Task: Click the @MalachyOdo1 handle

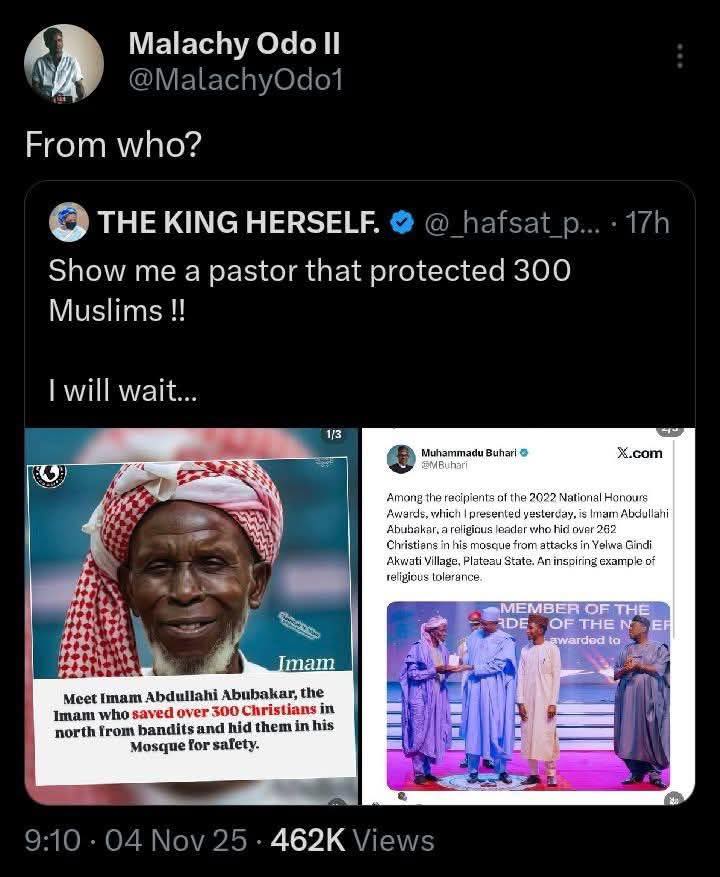Action: [x=236, y=80]
